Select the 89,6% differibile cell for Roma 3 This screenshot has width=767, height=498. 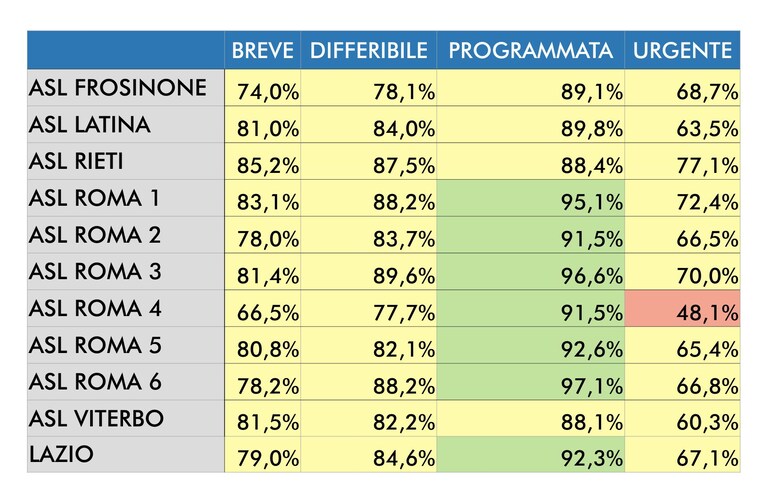tap(369, 272)
